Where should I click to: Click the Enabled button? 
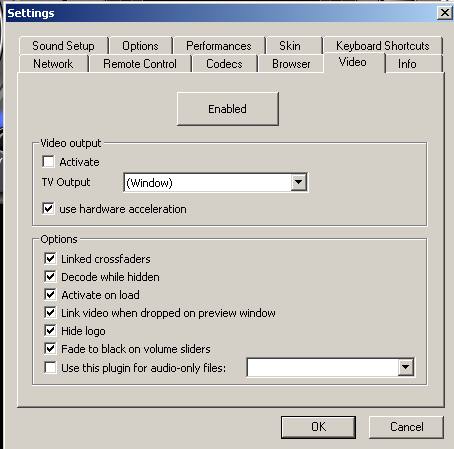(x=228, y=109)
